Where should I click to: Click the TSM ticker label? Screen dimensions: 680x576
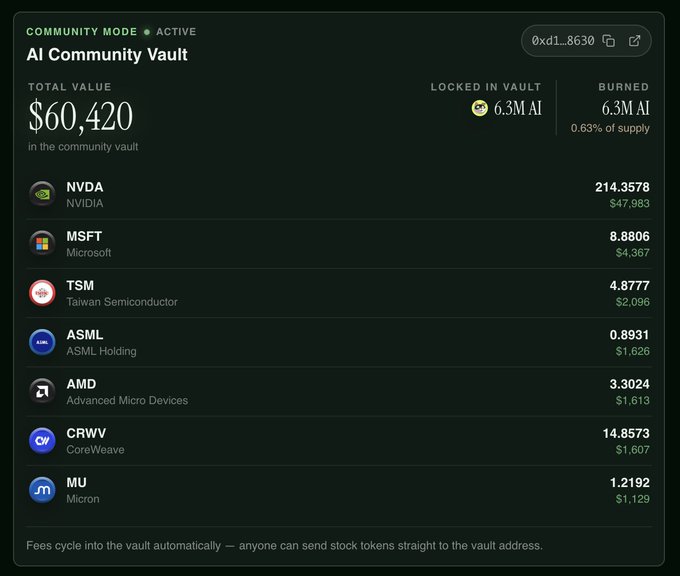point(80,285)
